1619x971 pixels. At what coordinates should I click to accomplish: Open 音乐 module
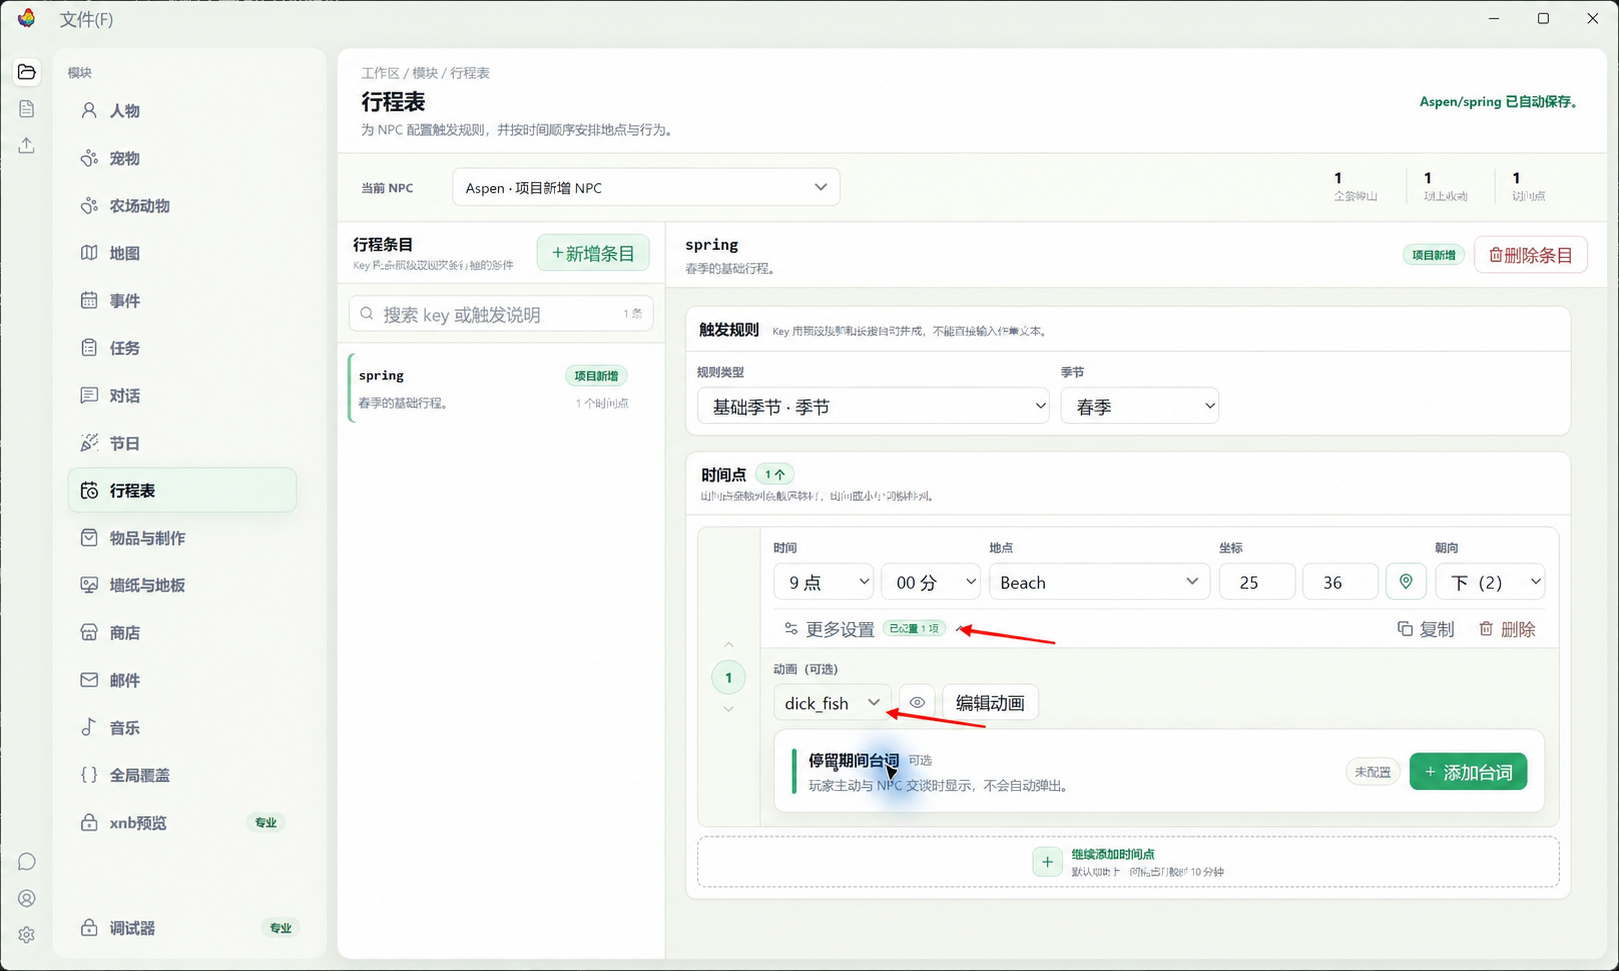182,728
